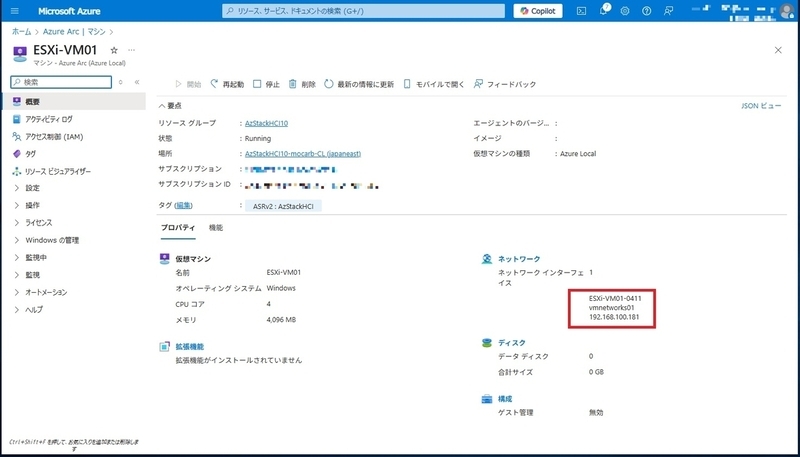Click the user account avatar
This screenshot has width=800, height=457.
(788, 11)
